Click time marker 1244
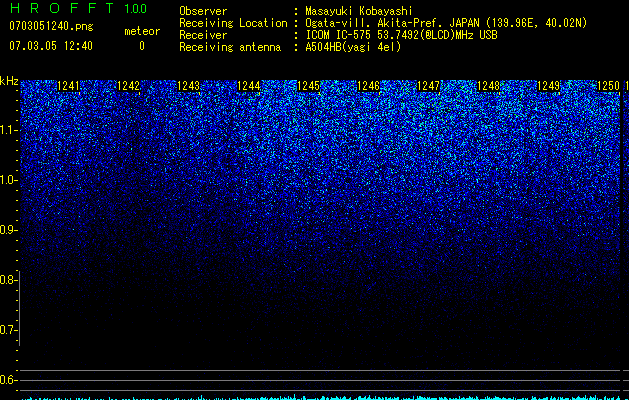Image resolution: width=629 pixels, height=400 pixels. (x=249, y=86)
